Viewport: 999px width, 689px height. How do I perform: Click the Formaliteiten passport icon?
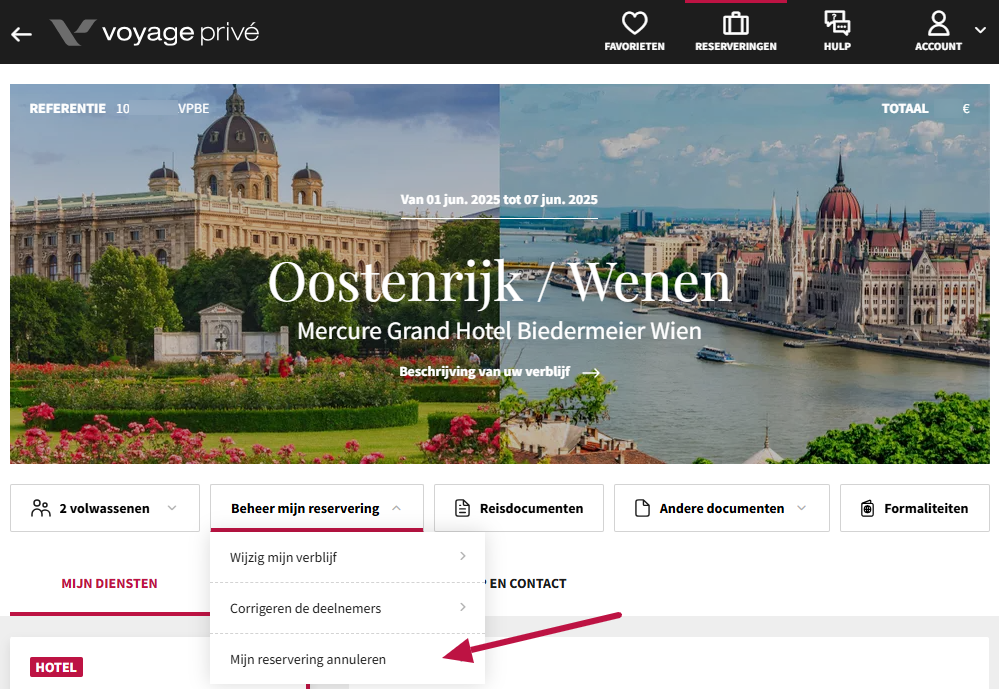(868, 508)
